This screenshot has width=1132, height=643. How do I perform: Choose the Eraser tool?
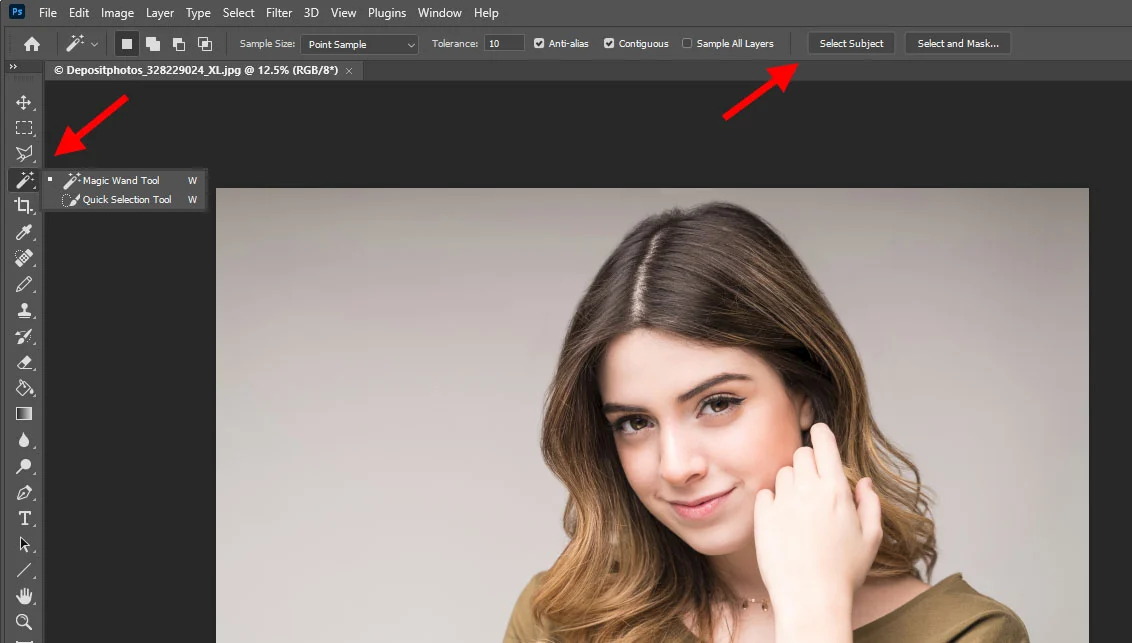24,362
